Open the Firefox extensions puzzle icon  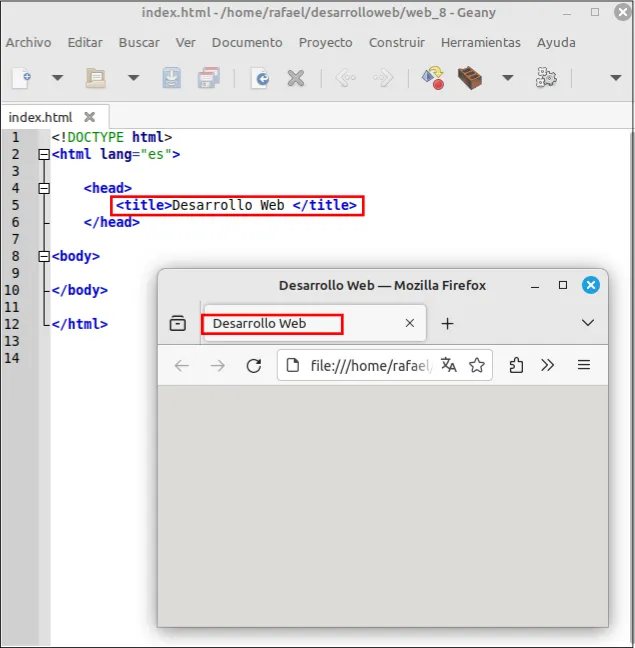tap(516, 365)
